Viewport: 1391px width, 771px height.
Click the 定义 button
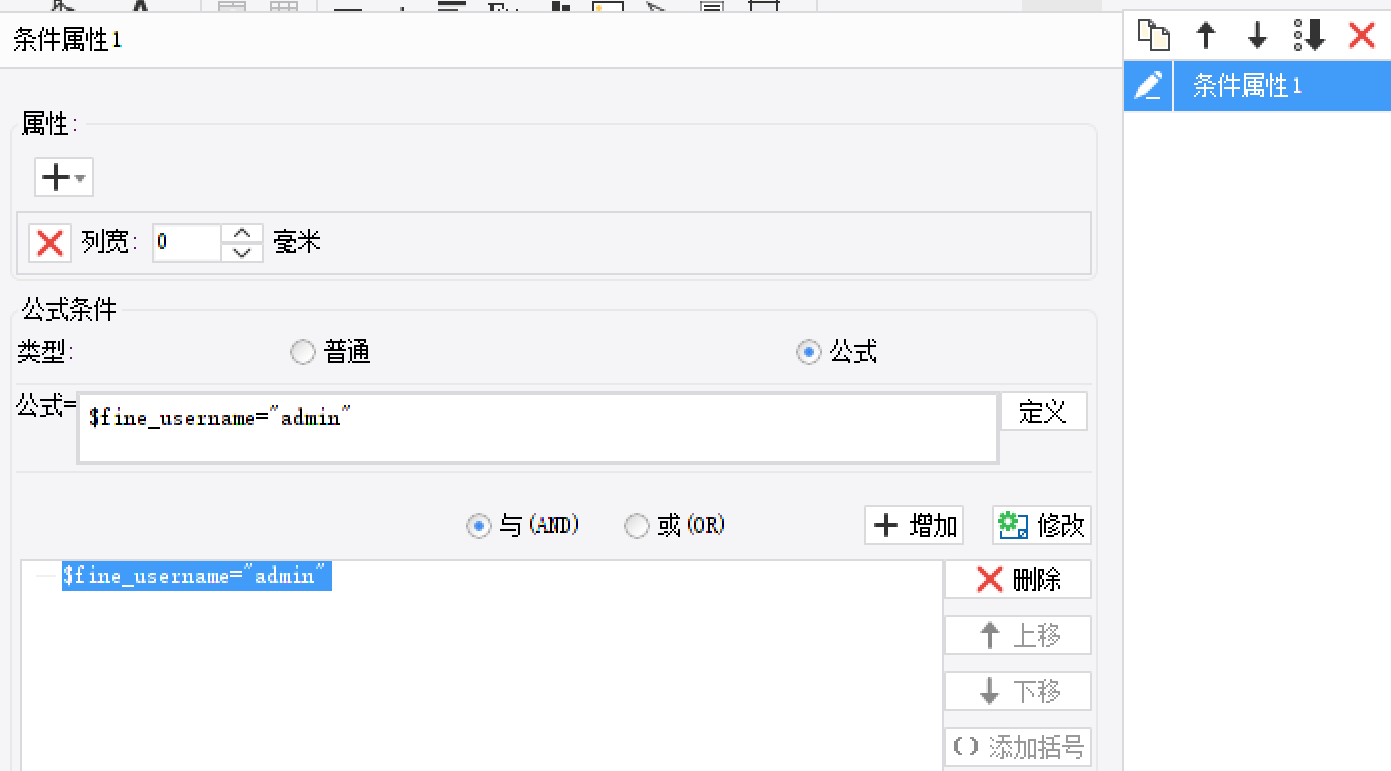(x=1043, y=411)
